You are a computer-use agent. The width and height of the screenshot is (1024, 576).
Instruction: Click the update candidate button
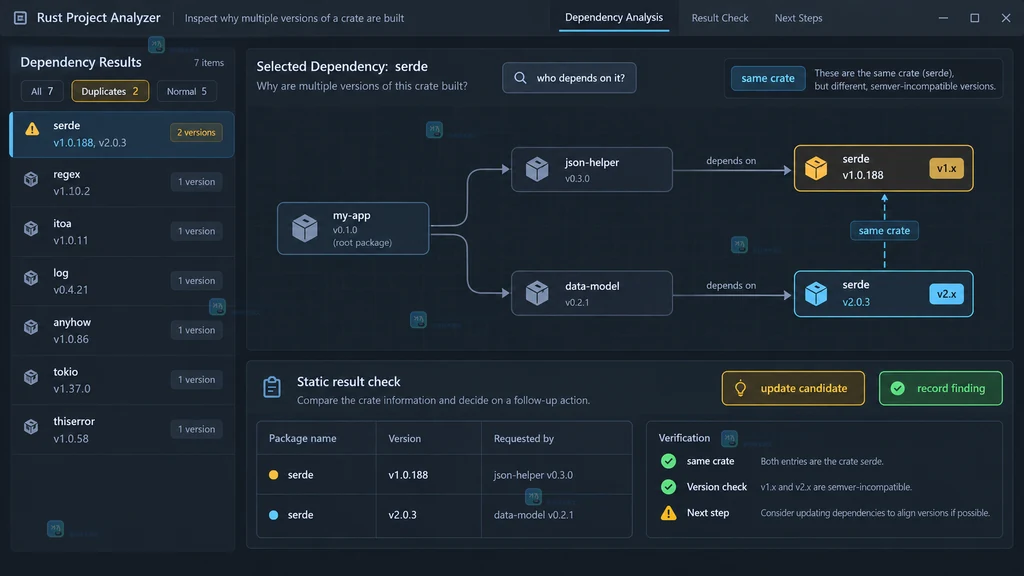coord(793,388)
